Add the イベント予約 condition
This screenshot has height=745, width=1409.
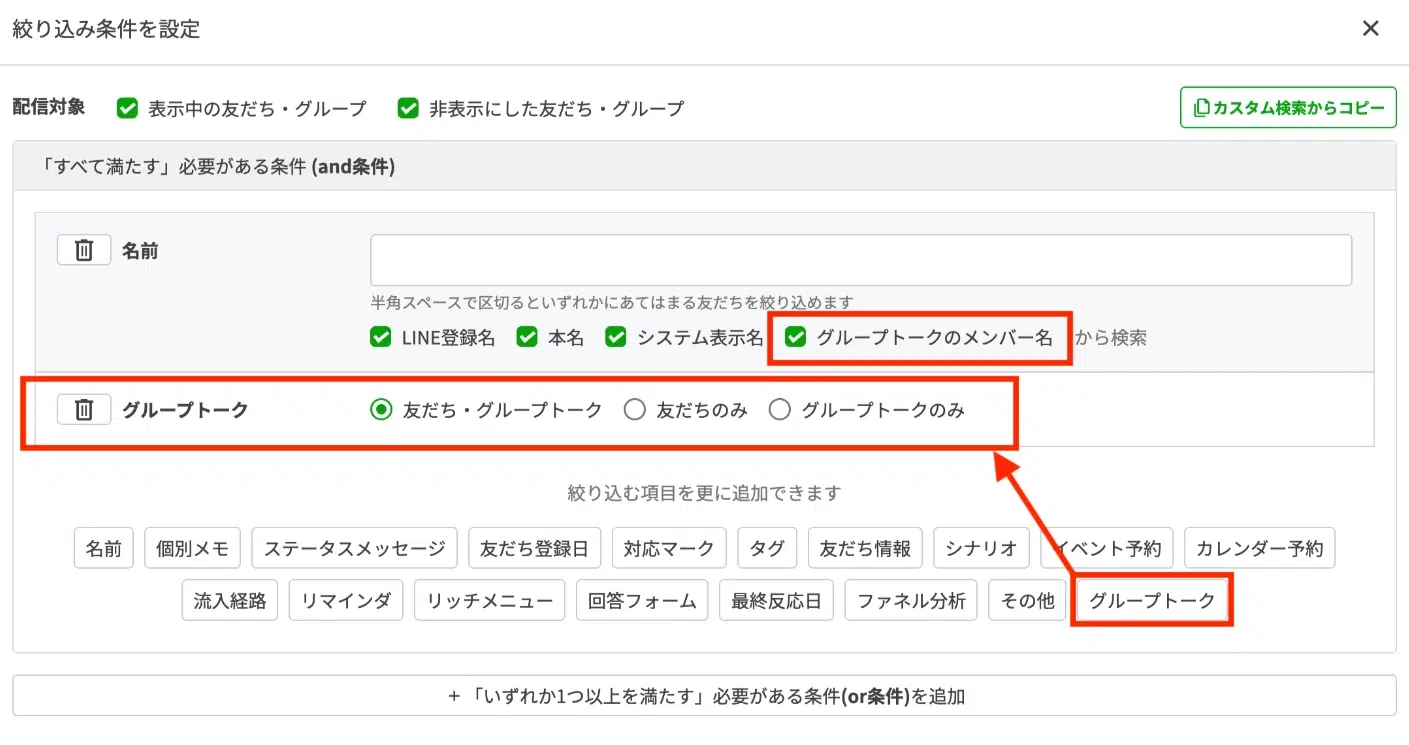(1107, 548)
